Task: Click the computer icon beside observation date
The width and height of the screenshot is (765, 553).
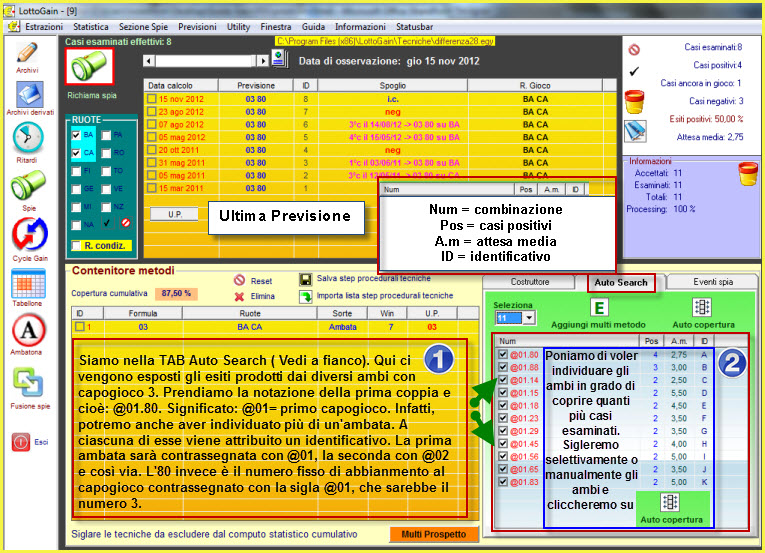Action: [x=280, y=60]
